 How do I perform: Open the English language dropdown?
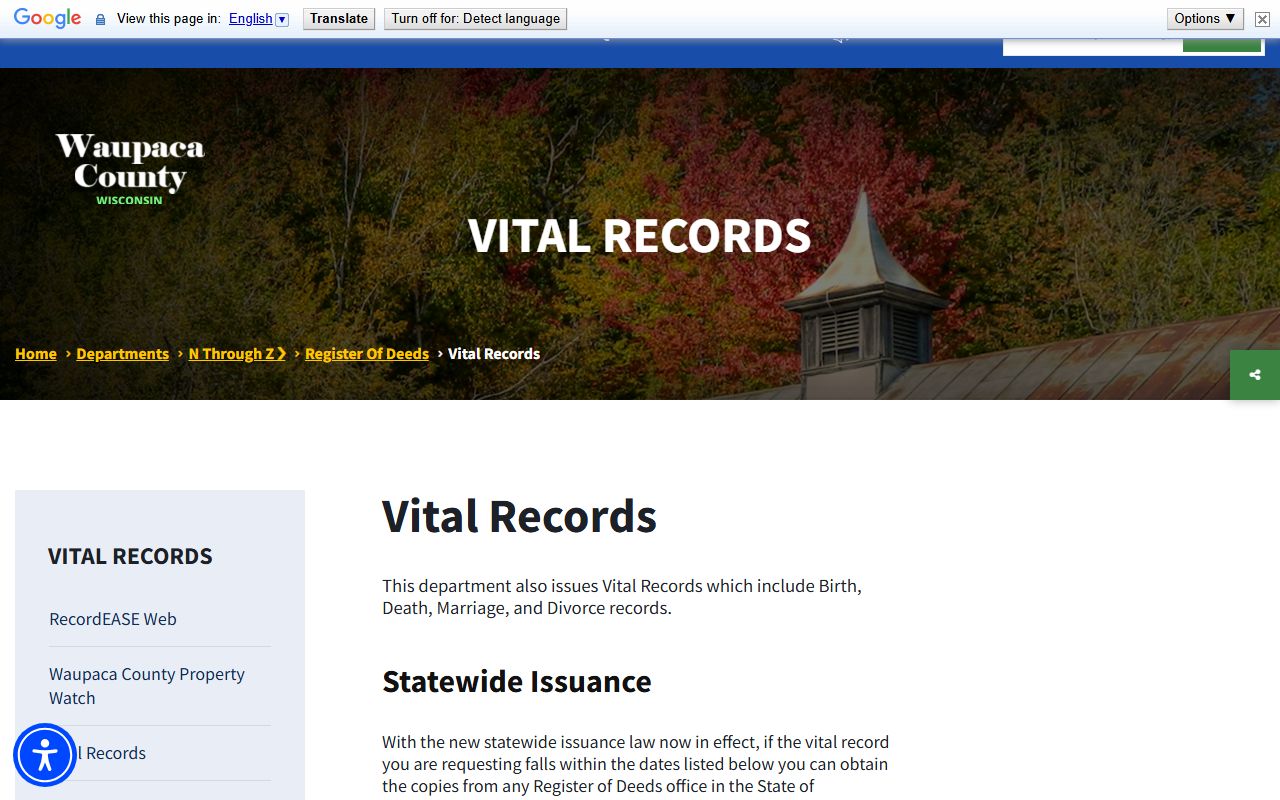click(x=258, y=18)
